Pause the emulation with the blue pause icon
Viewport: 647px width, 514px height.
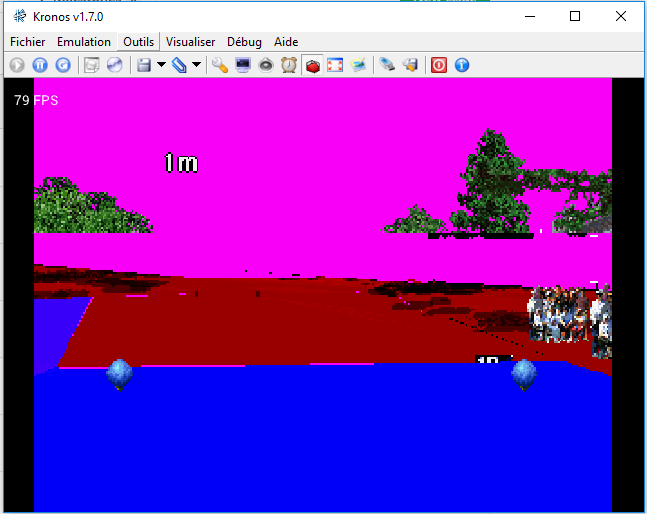40,65
